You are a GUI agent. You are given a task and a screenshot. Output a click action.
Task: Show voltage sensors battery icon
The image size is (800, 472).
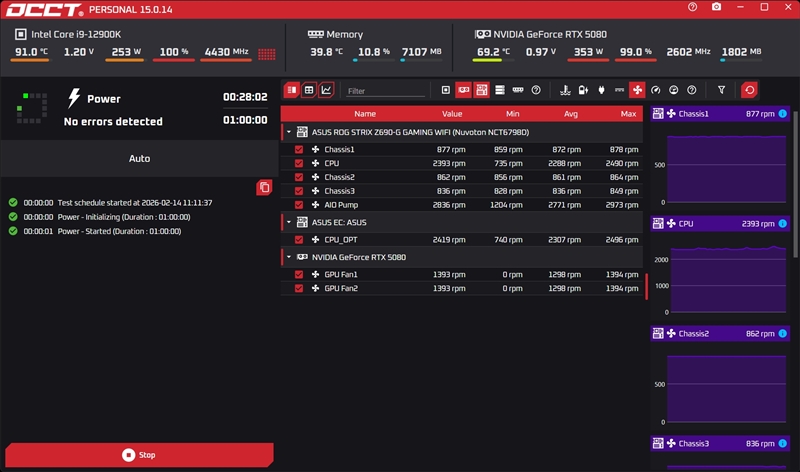[x=583, y=90]
